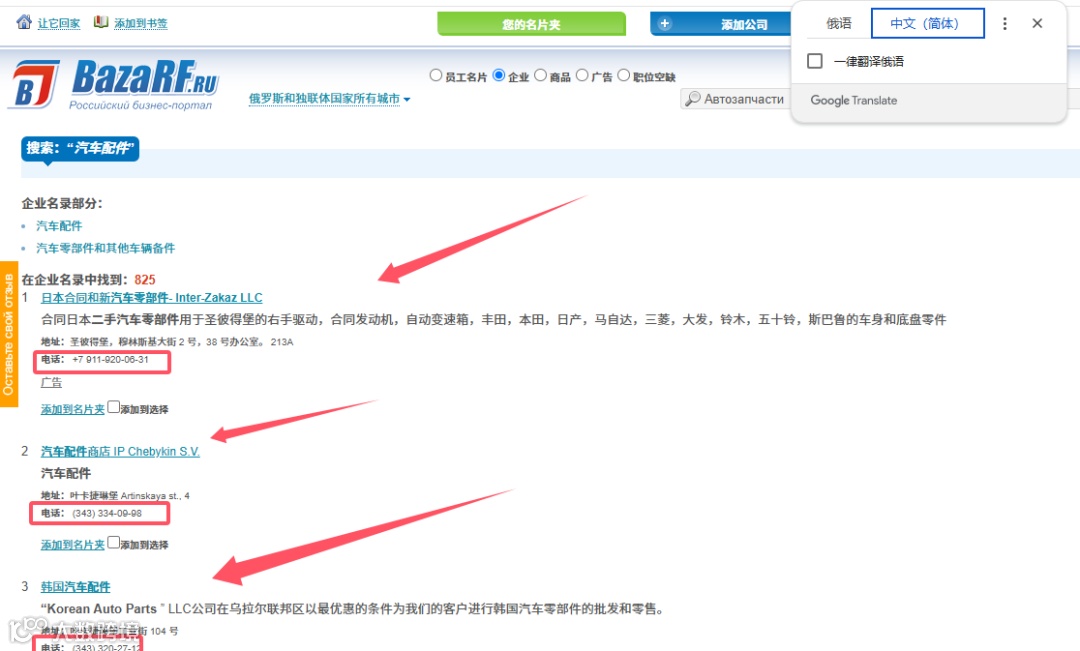Click the address text 叶卡捷琳堡 Artinskaya st., 4
The height and width of the screenshot is (651, 1080).
129,495
